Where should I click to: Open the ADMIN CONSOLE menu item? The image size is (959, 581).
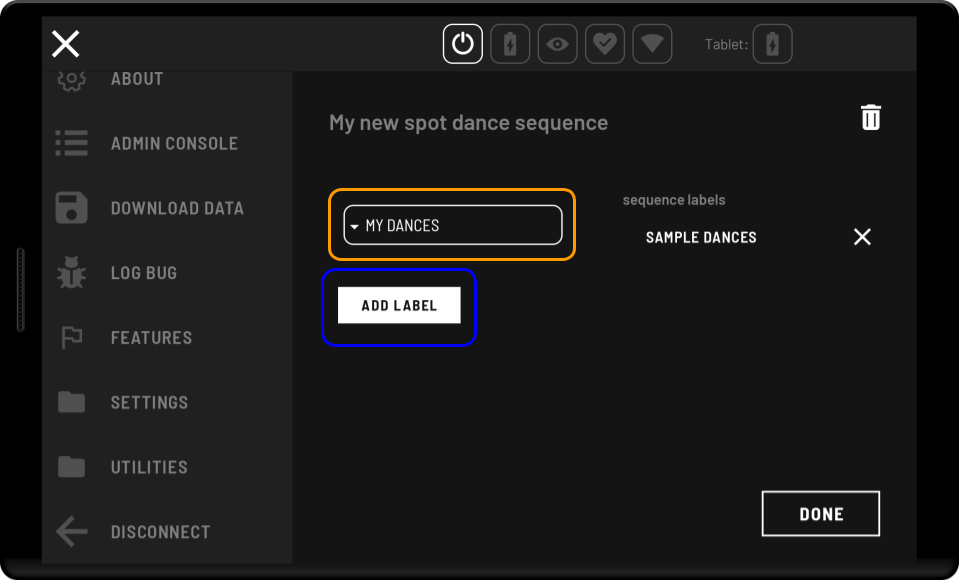pyautogui.click(x=174, y=143)
